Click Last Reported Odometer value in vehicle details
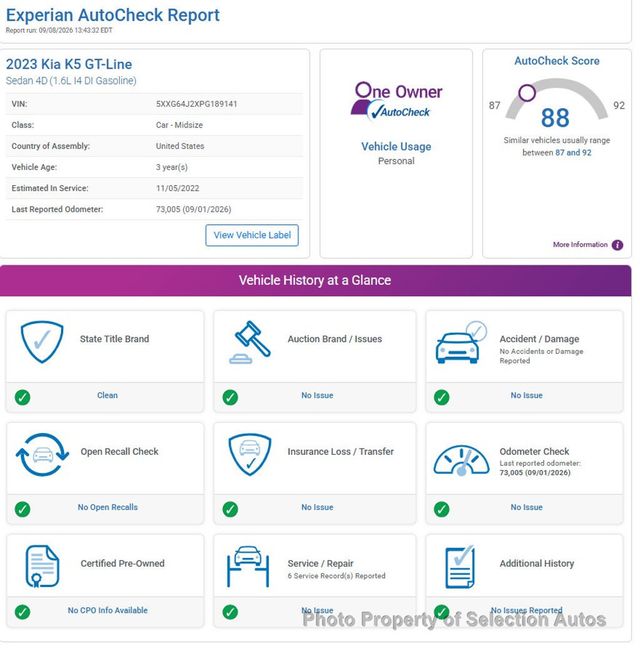 coord(193,210)
